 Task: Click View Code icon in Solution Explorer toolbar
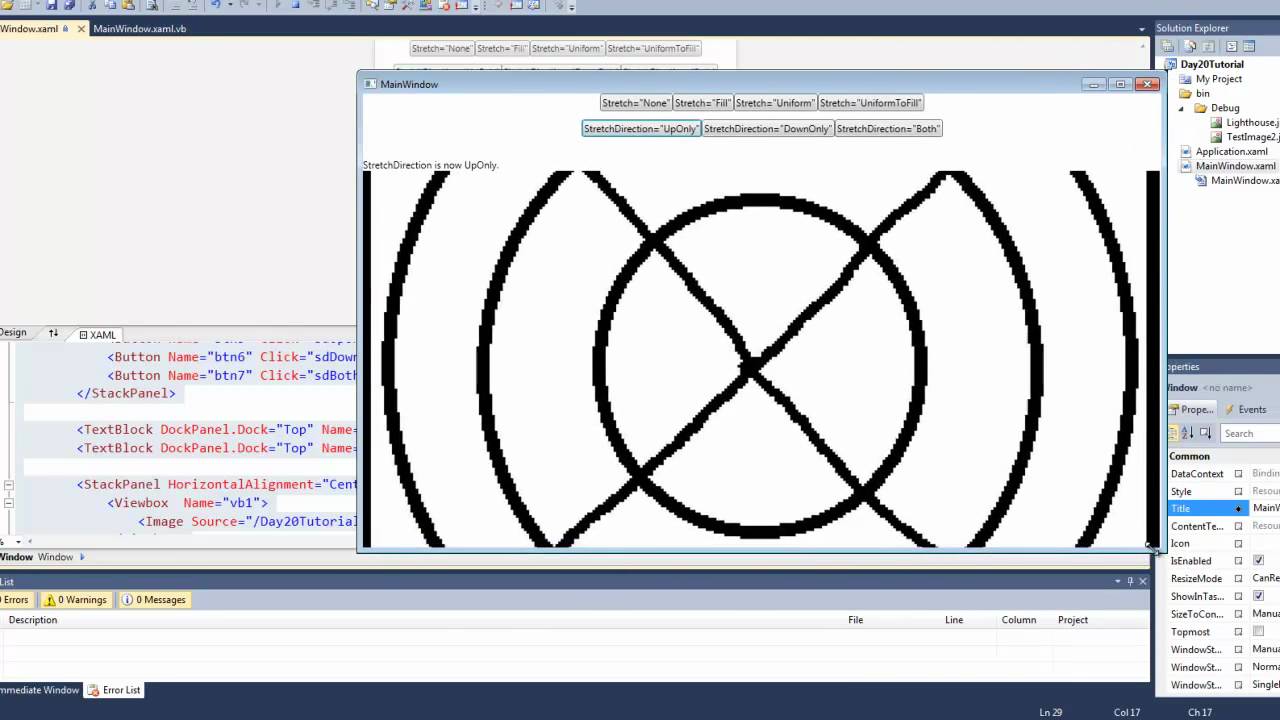tap(1231, 46)
